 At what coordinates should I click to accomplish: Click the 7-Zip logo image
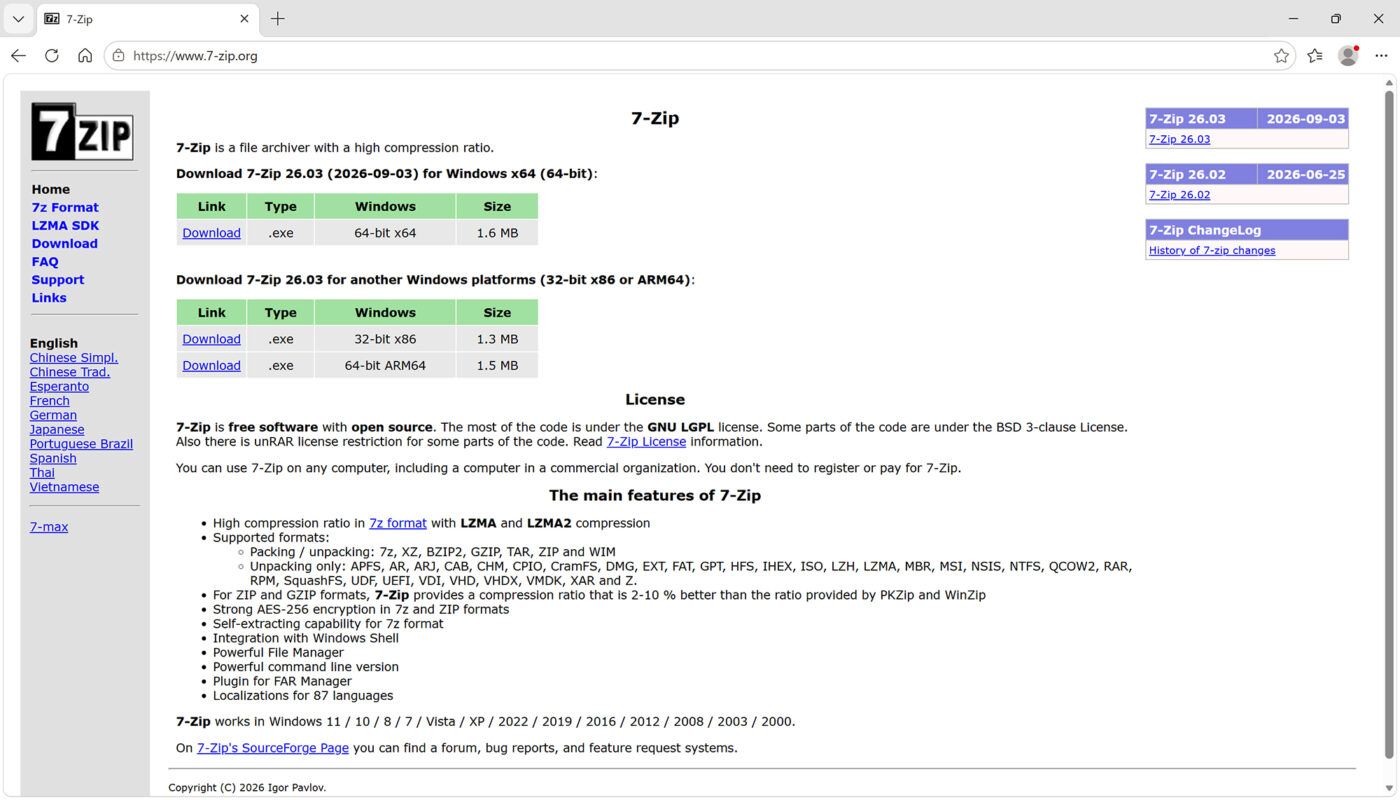click(82, 131)
